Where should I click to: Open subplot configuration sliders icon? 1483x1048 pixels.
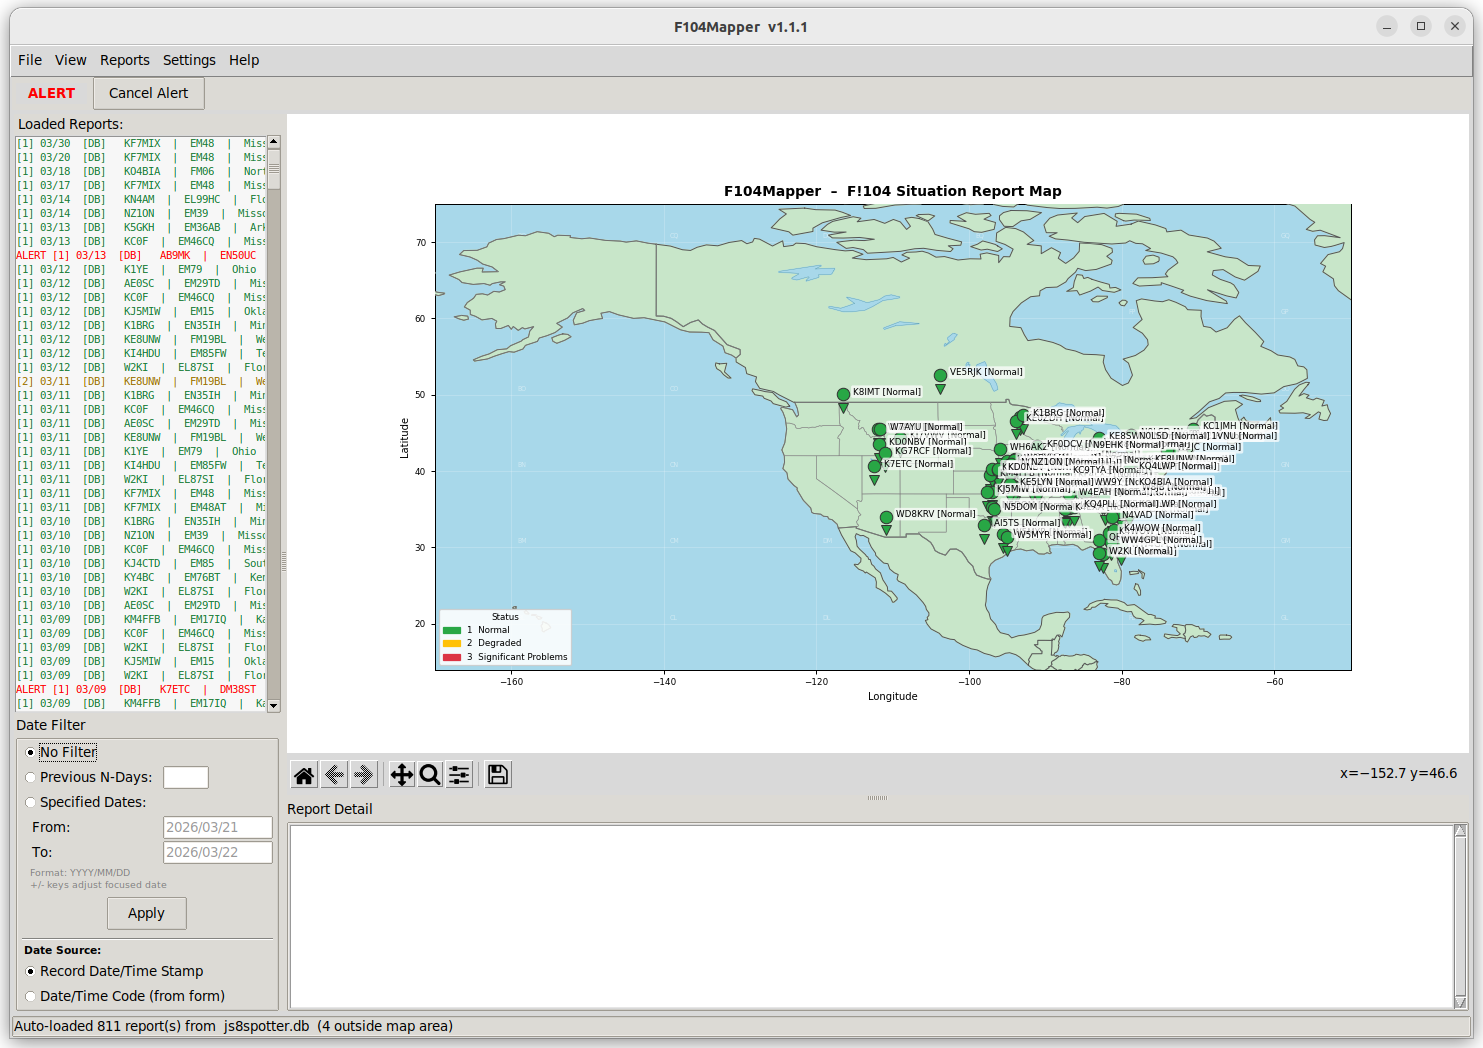point(459,775)
